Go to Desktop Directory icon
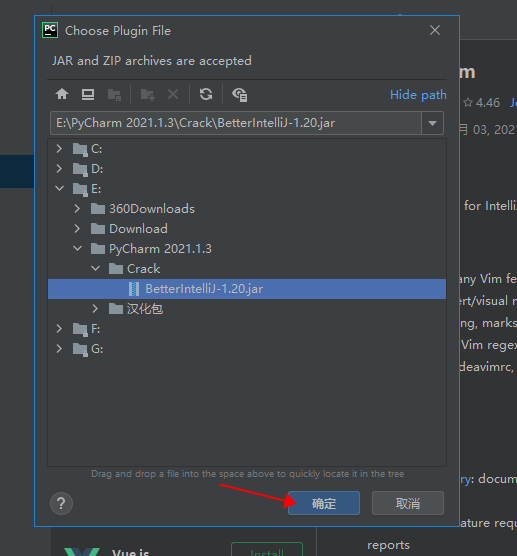This screenshot has width=517, height=556. pyautogui.click(x=88, y=94)
